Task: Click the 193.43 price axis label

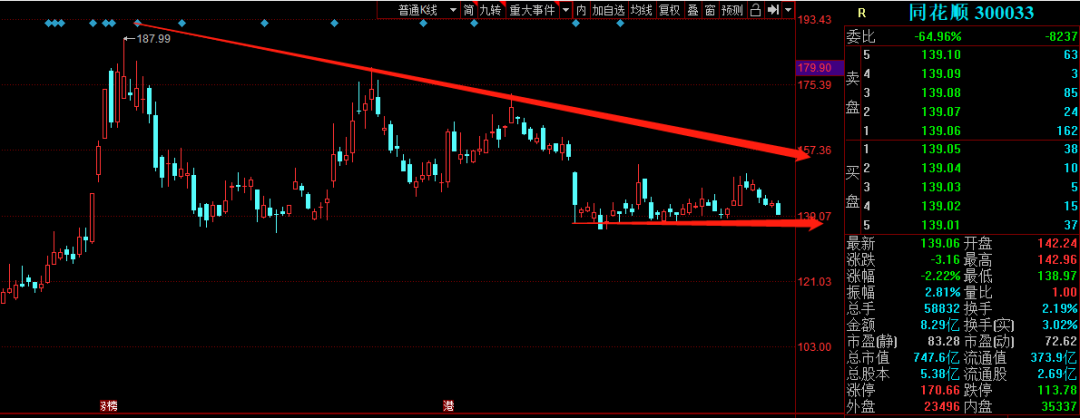Action: click(813, 20)
